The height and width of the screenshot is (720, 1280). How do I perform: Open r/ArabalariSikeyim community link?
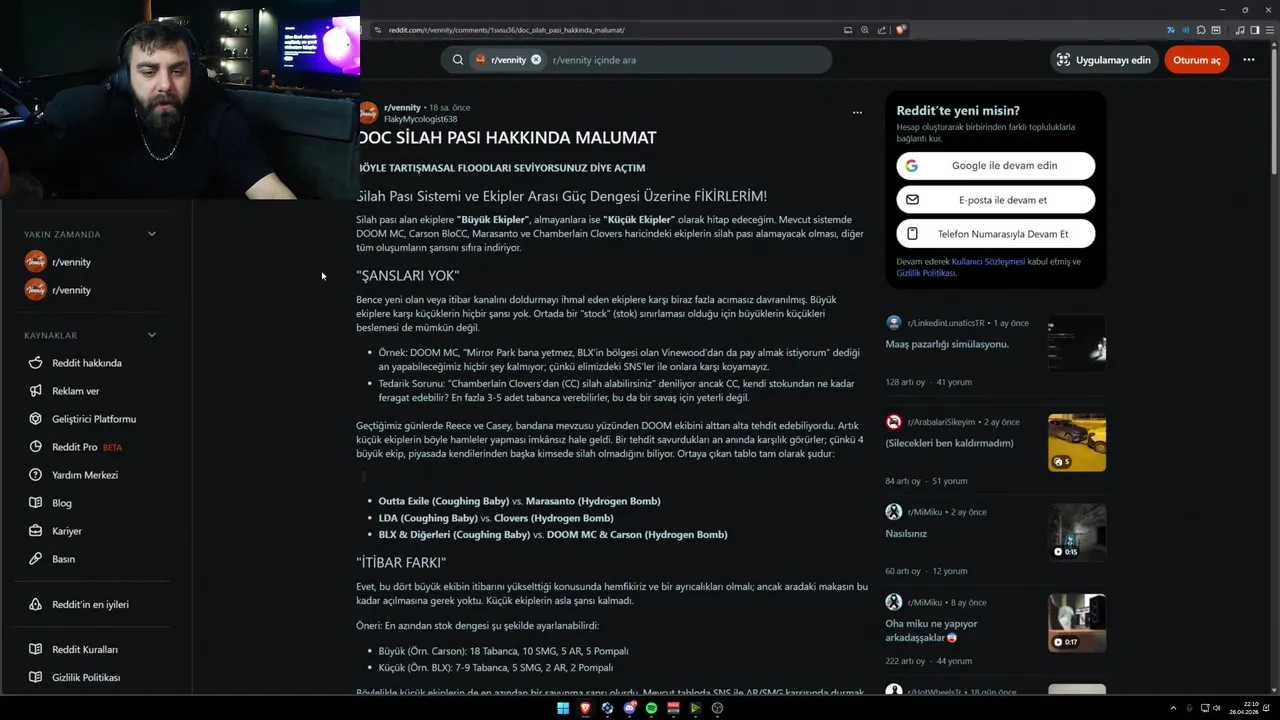click(x=941, y=422)
